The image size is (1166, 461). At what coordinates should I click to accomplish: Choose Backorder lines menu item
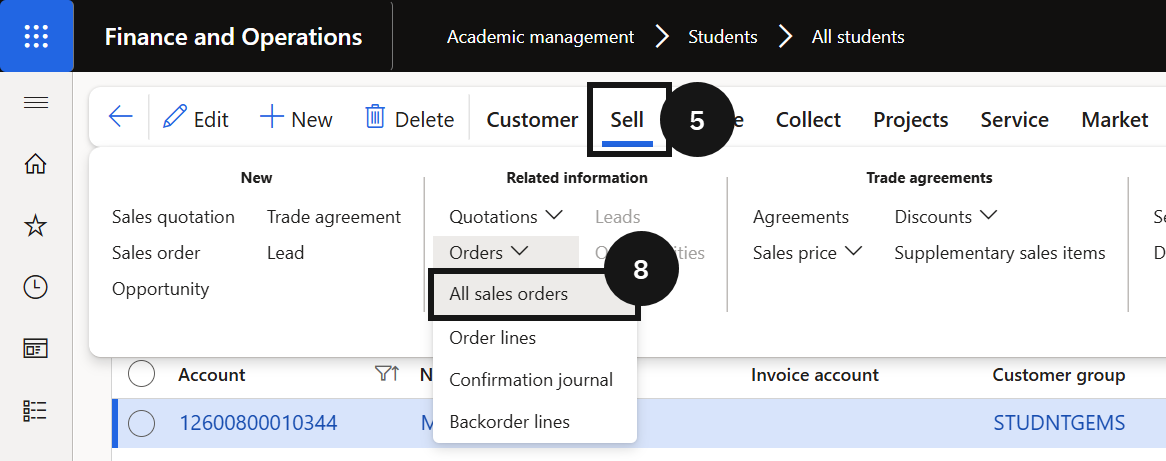[534, 422]
